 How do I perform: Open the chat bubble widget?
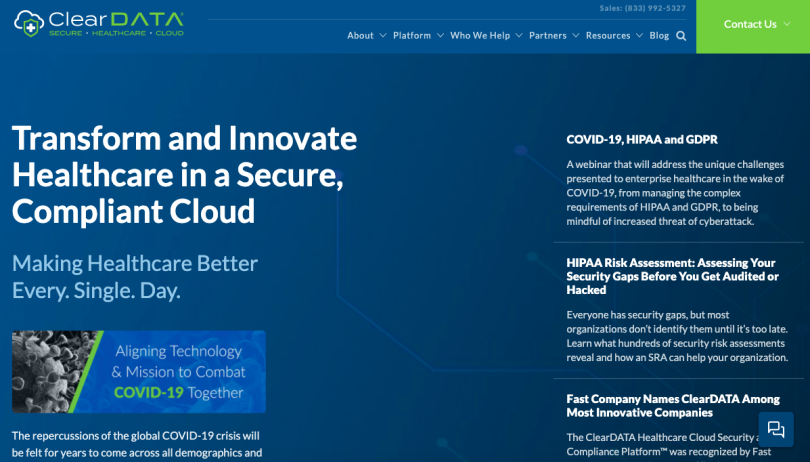[x=776, y=429]
